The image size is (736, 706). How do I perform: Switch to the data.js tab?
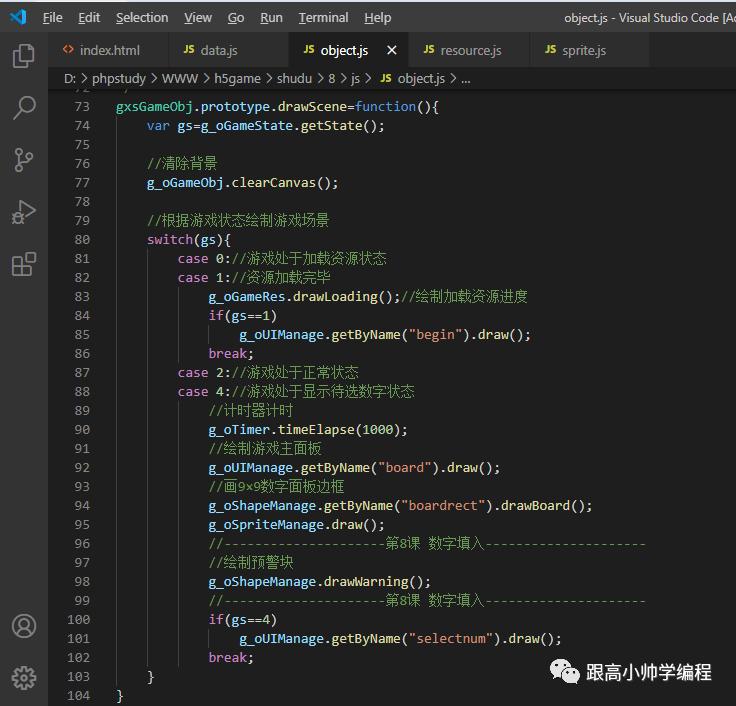[x=229, y=50]
